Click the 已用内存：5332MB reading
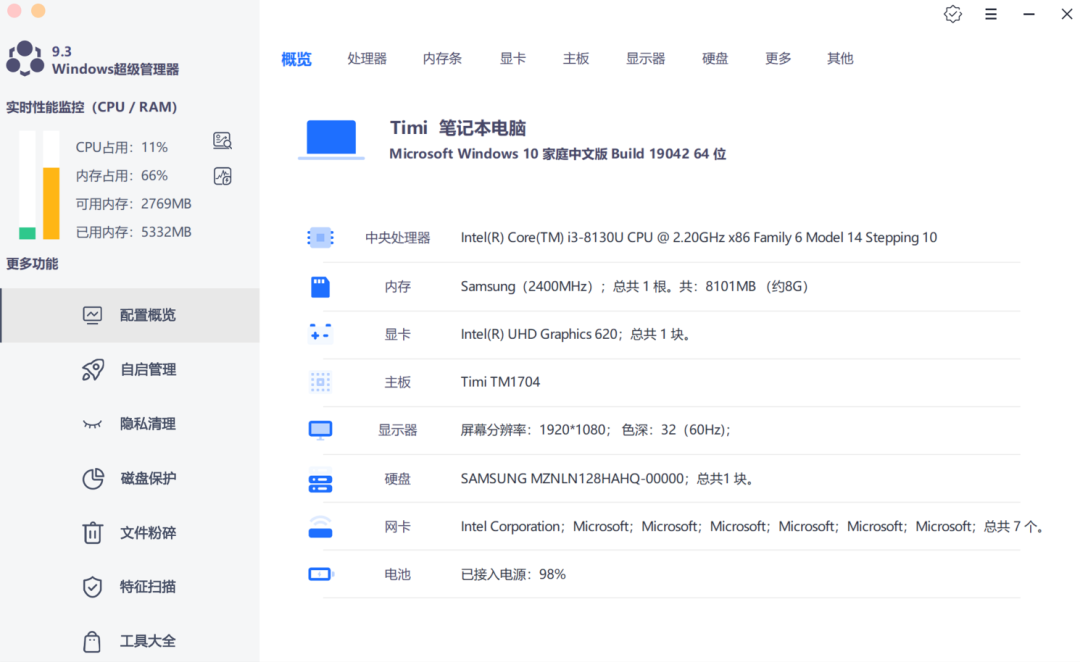The width and height of the screenshot is (1080, 662). [134, 232]
